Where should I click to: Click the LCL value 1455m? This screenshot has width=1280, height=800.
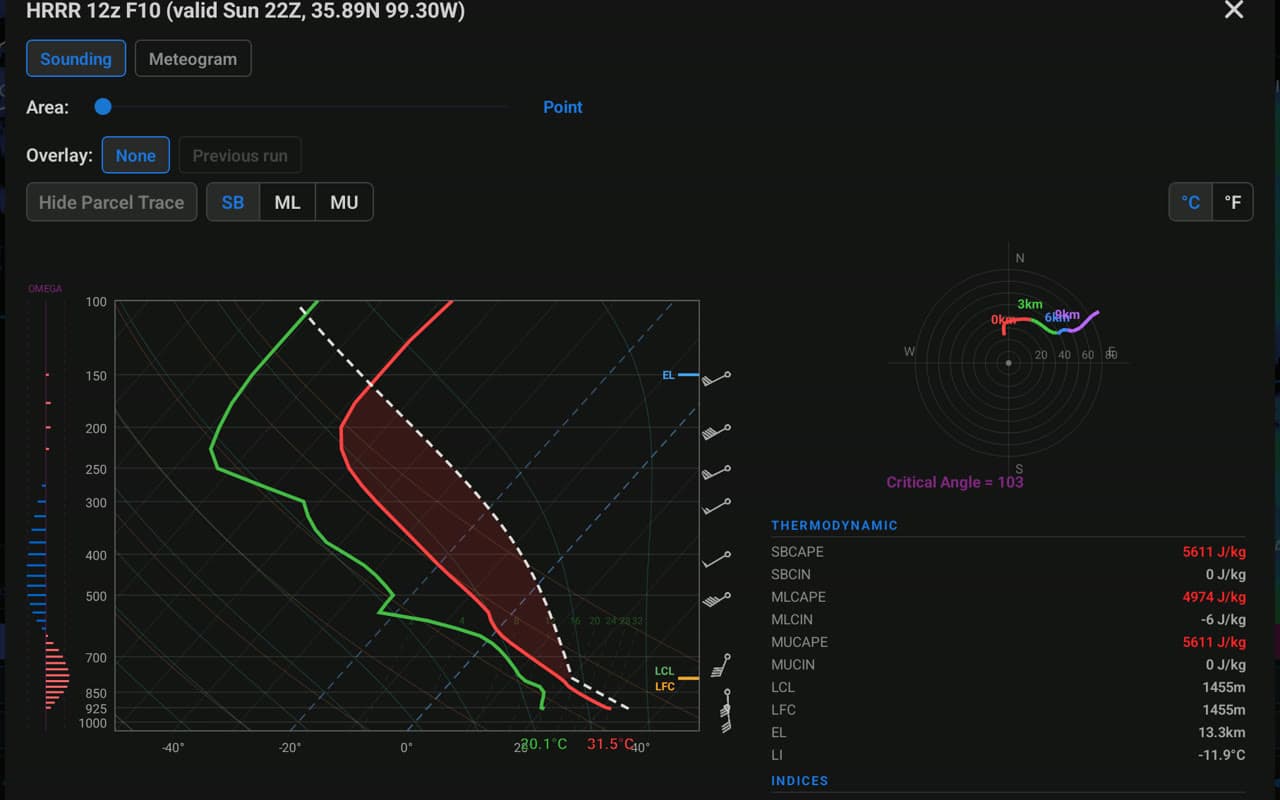(1223, 687)
